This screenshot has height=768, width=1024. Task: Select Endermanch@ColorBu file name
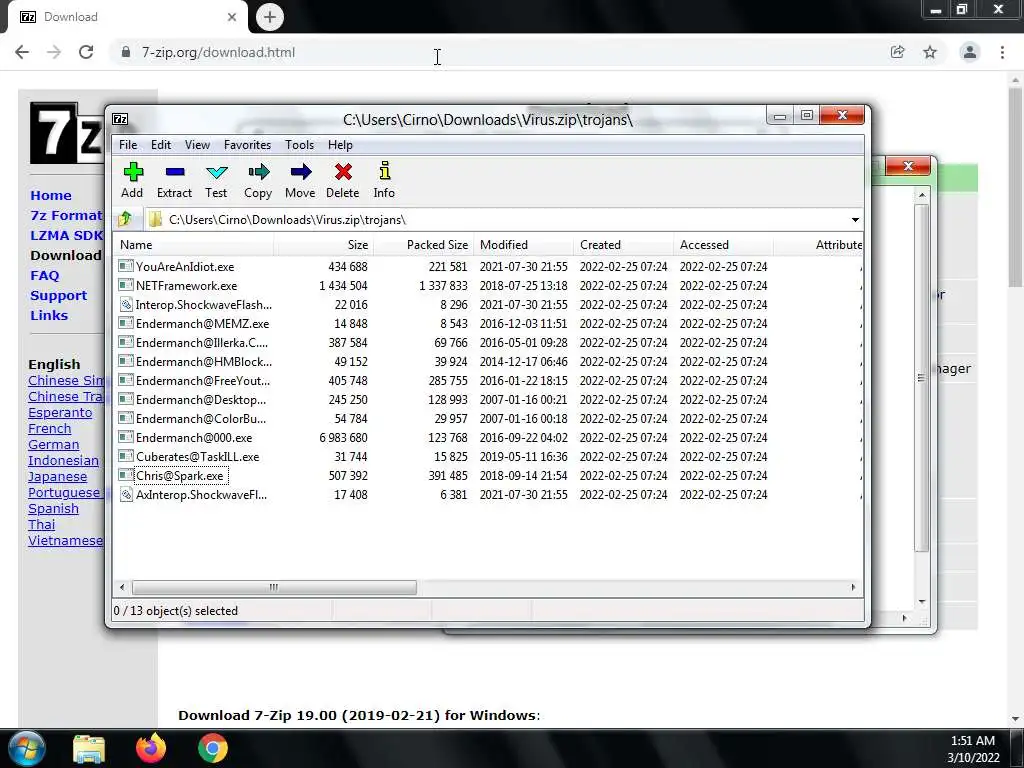click(x=200, y=418)
